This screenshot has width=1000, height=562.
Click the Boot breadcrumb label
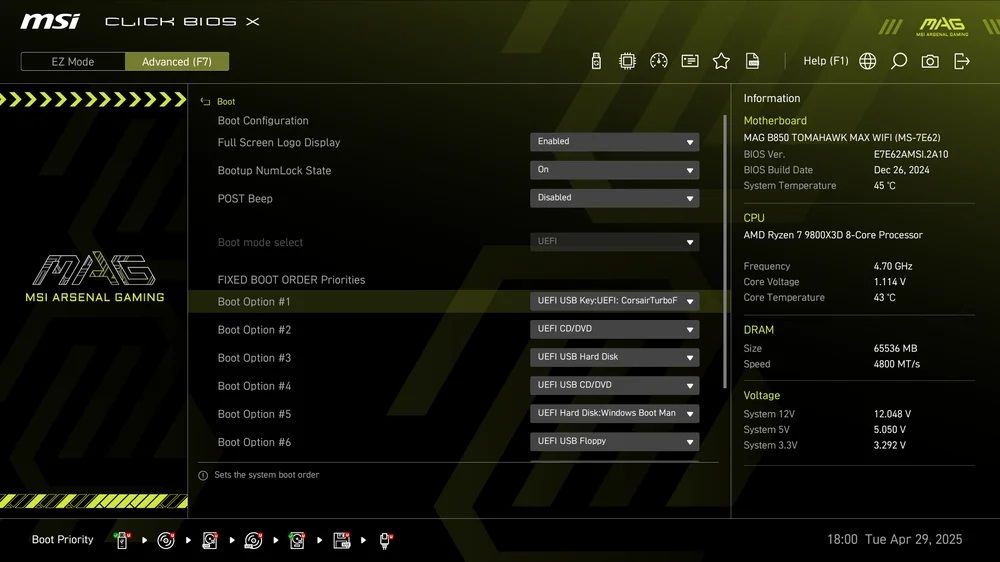(x=226, y=101)
